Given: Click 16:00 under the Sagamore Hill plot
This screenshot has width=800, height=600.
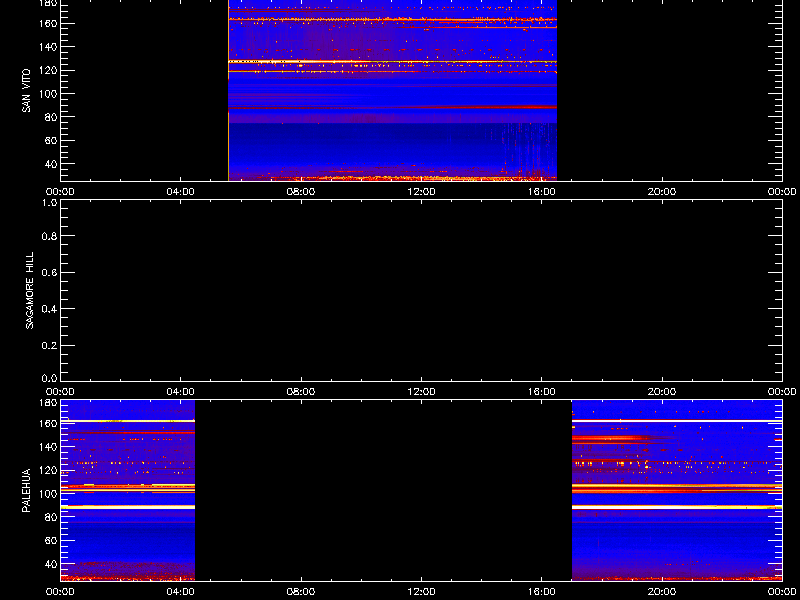Looking at the screenshot, I should click(541, 392).
